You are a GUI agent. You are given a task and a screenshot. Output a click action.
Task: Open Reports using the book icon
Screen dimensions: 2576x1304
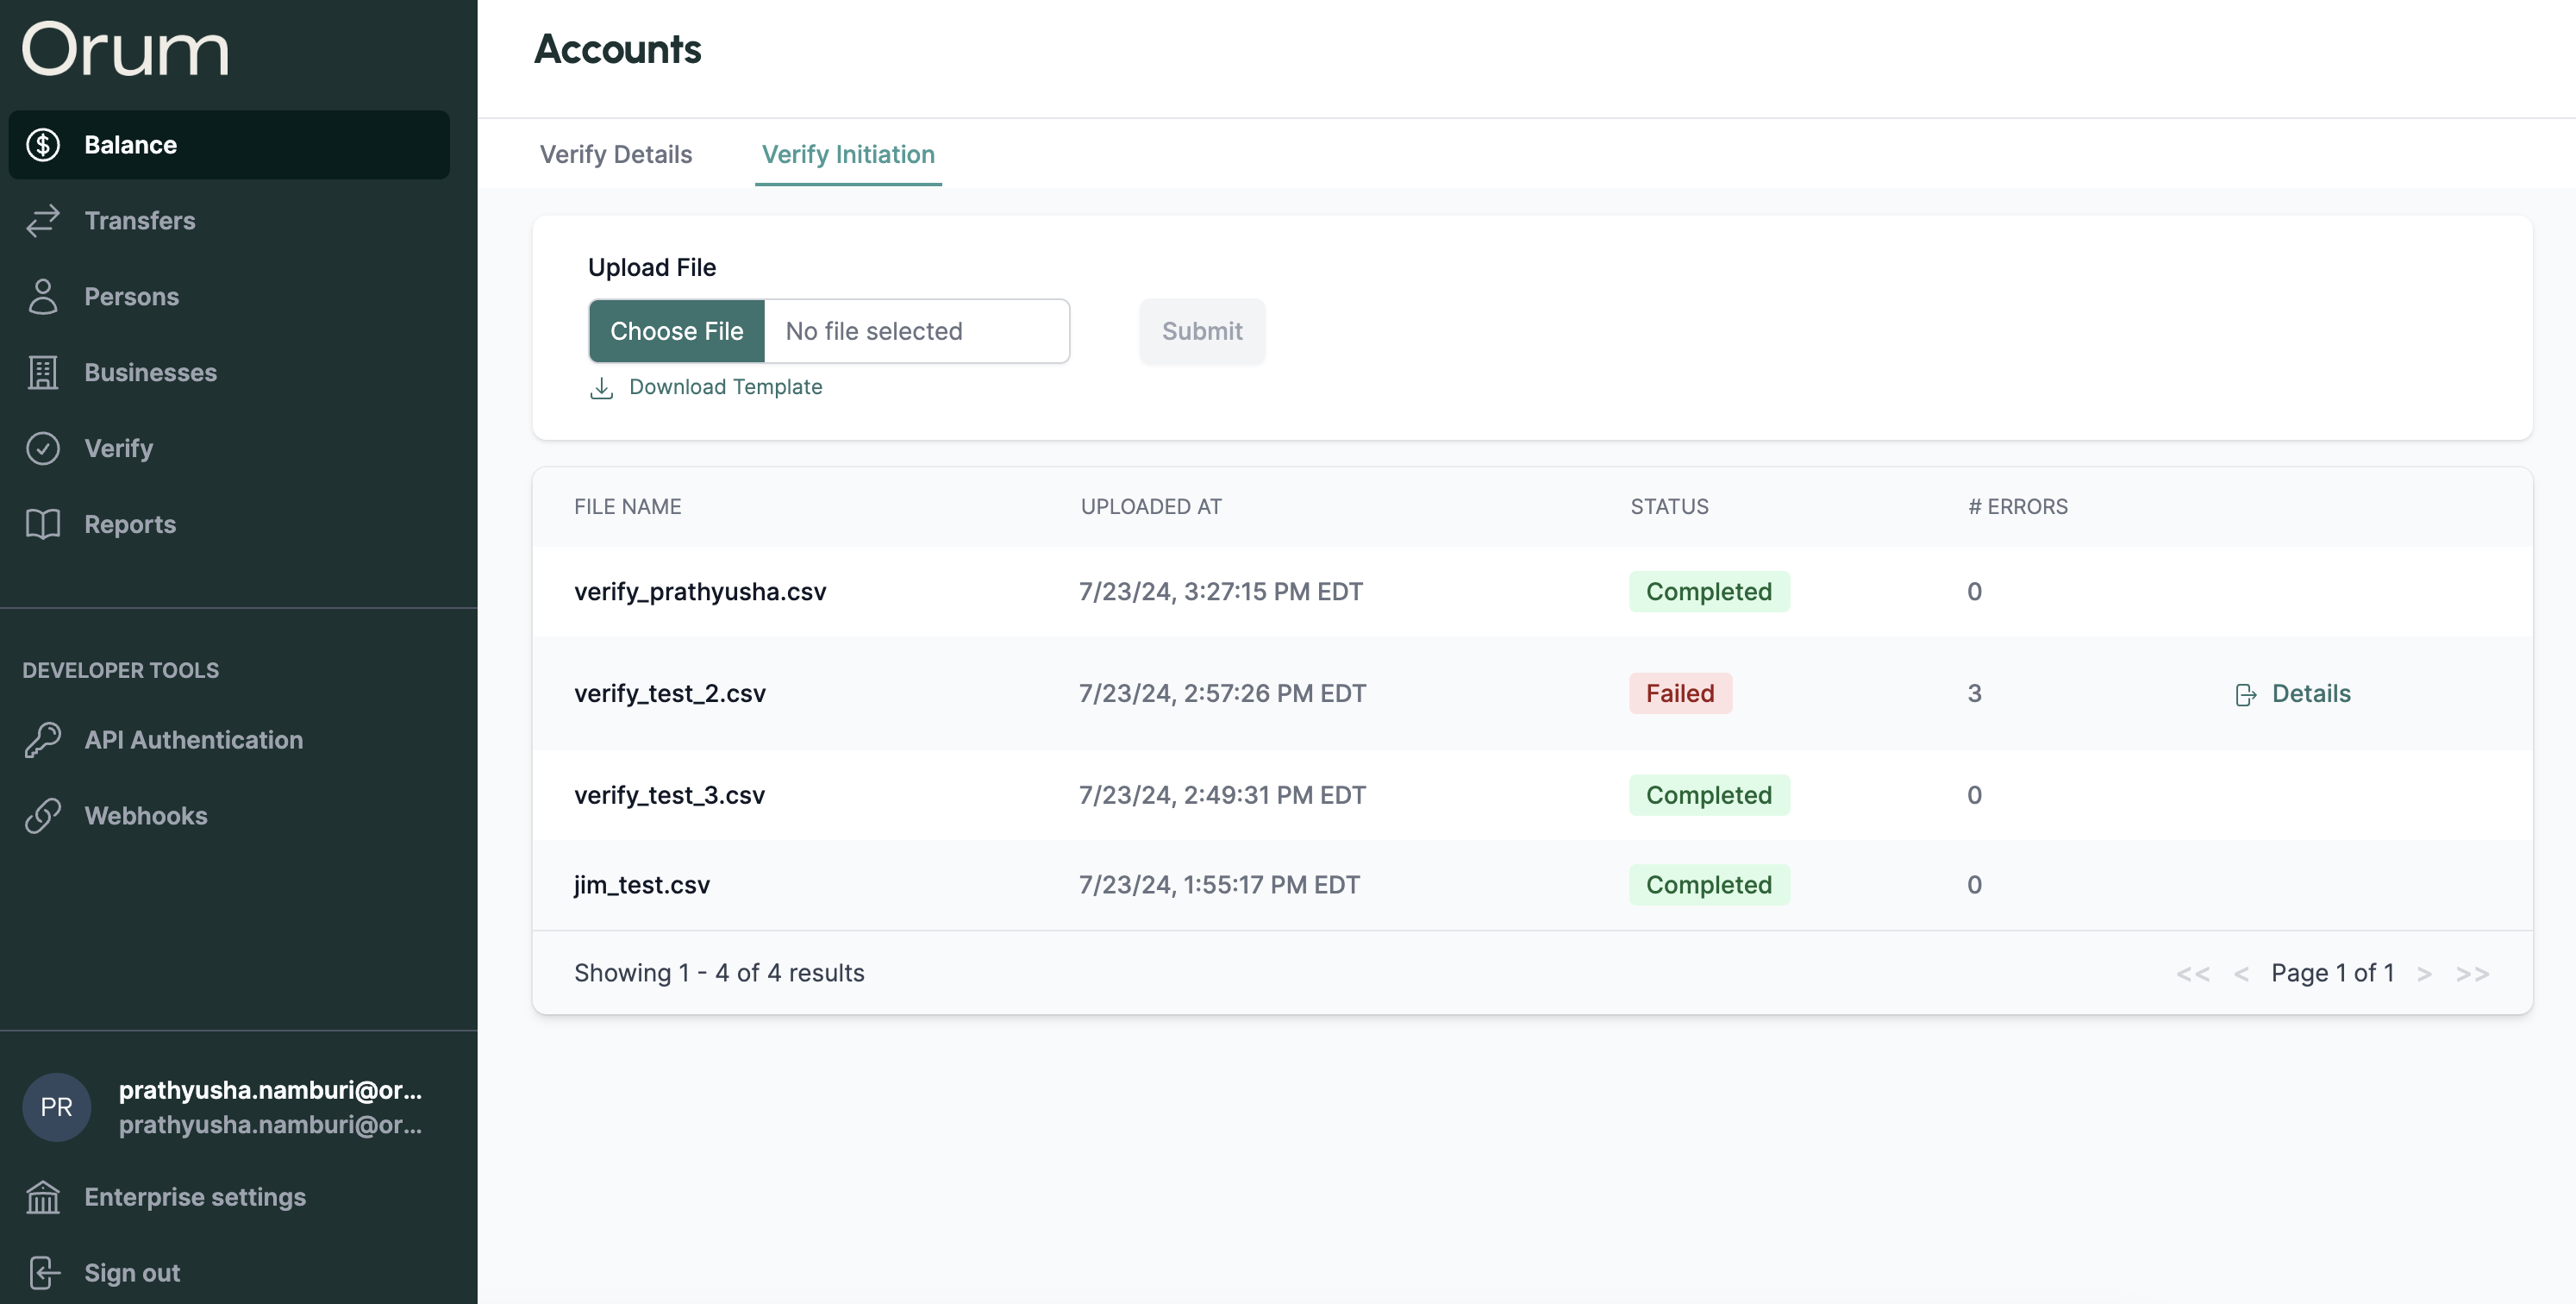(43, 524)
